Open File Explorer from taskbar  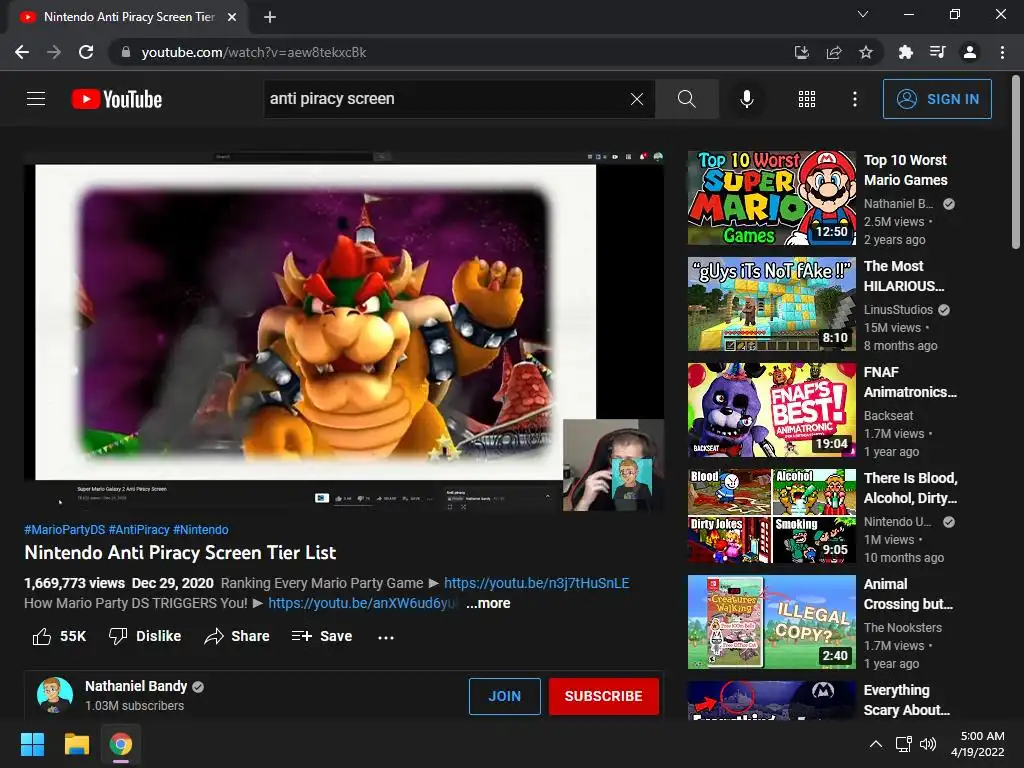pyautogui.click(x=76, y=744)
